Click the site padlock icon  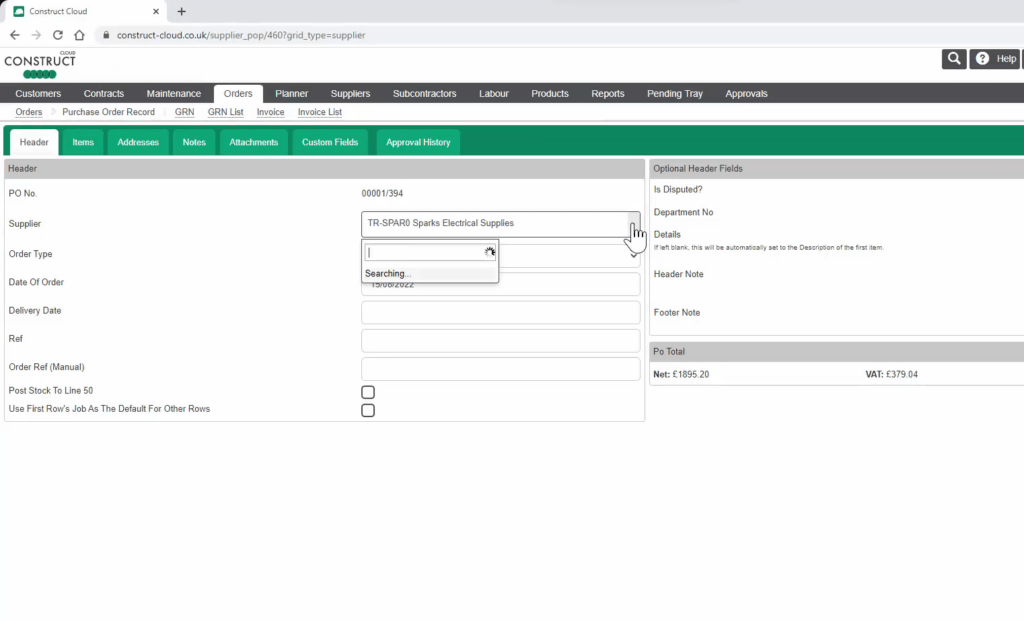click(106, 35)
